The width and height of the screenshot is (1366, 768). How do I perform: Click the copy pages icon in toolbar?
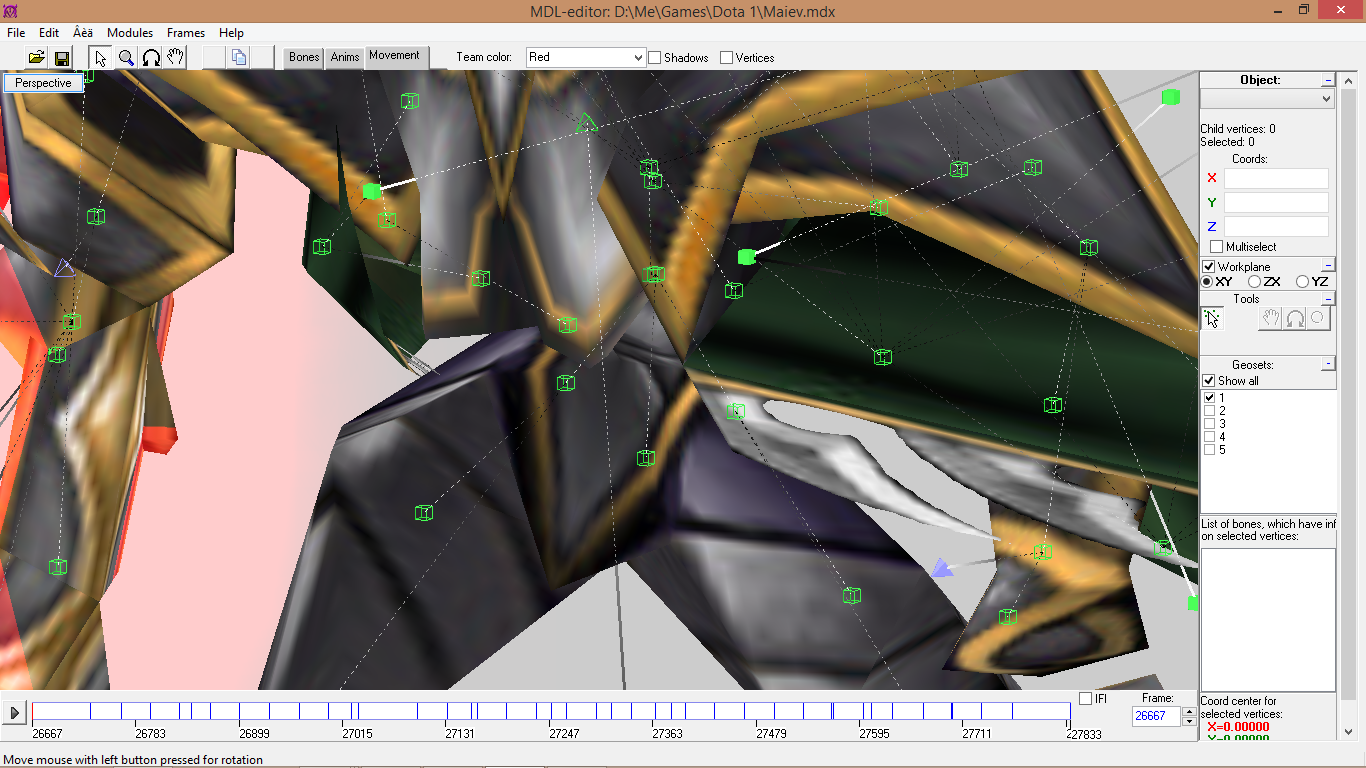[x=238, y=58]
